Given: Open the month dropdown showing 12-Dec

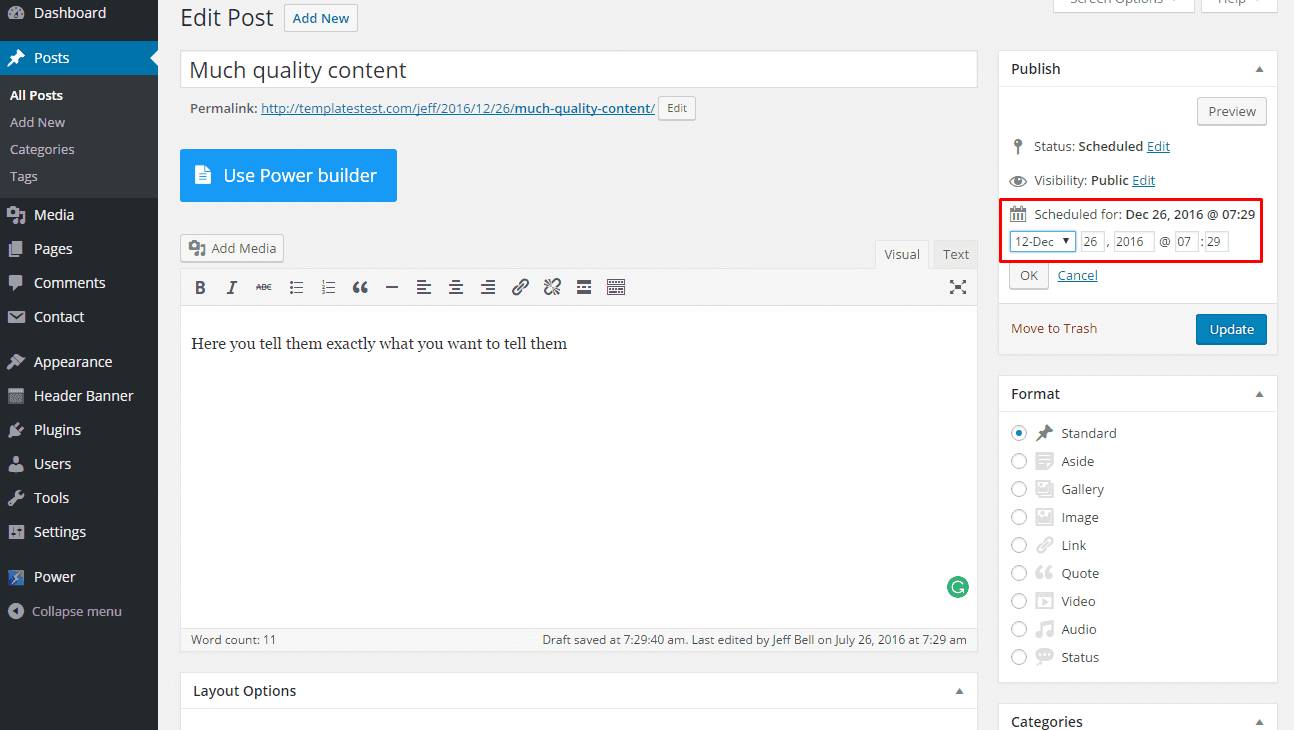Looking at the screenshot, I should pyautogui.click(x=1042, y=242).
